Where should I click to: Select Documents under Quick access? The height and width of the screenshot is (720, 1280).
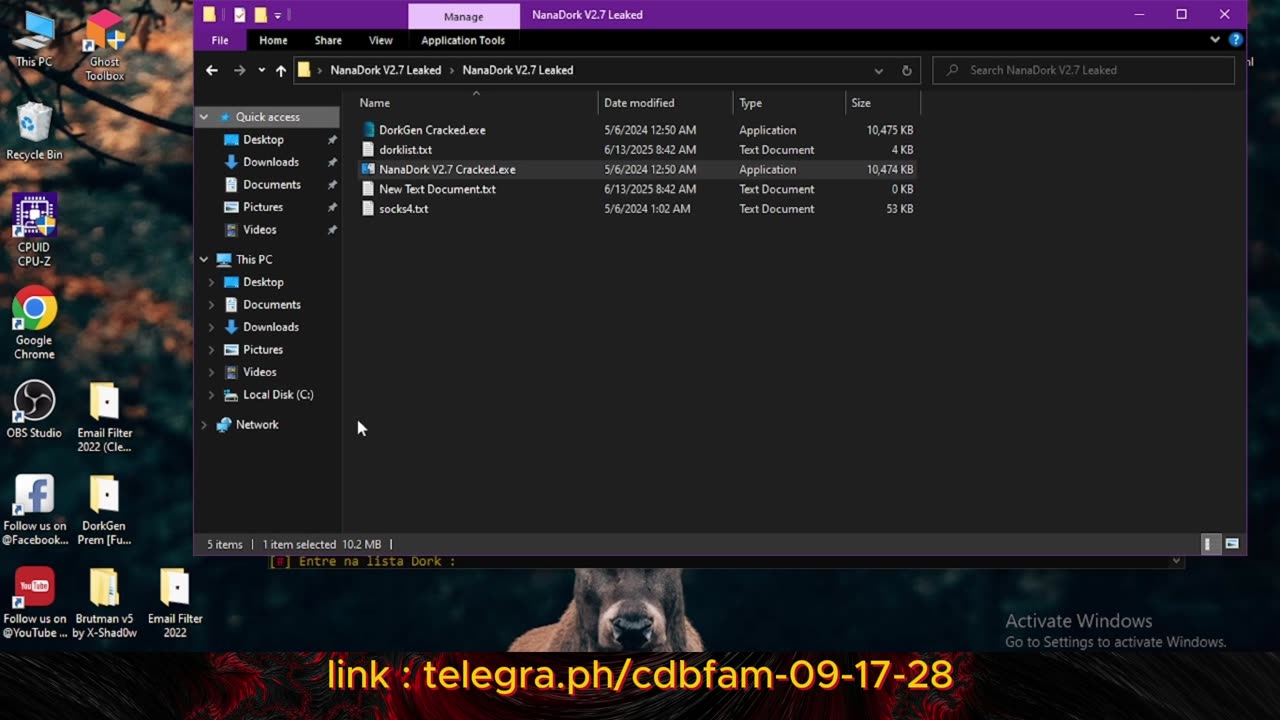click(x=272, y=185)
